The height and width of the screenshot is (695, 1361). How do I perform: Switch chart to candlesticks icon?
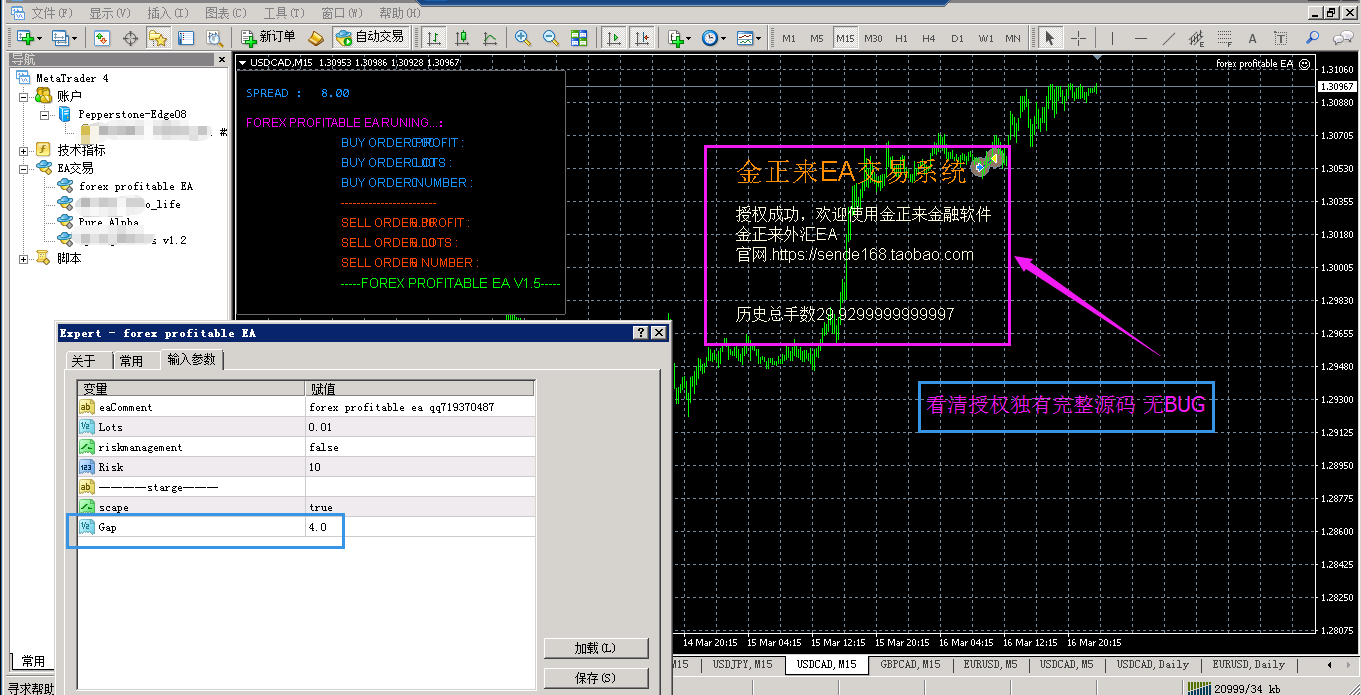(x=462, y=38)
